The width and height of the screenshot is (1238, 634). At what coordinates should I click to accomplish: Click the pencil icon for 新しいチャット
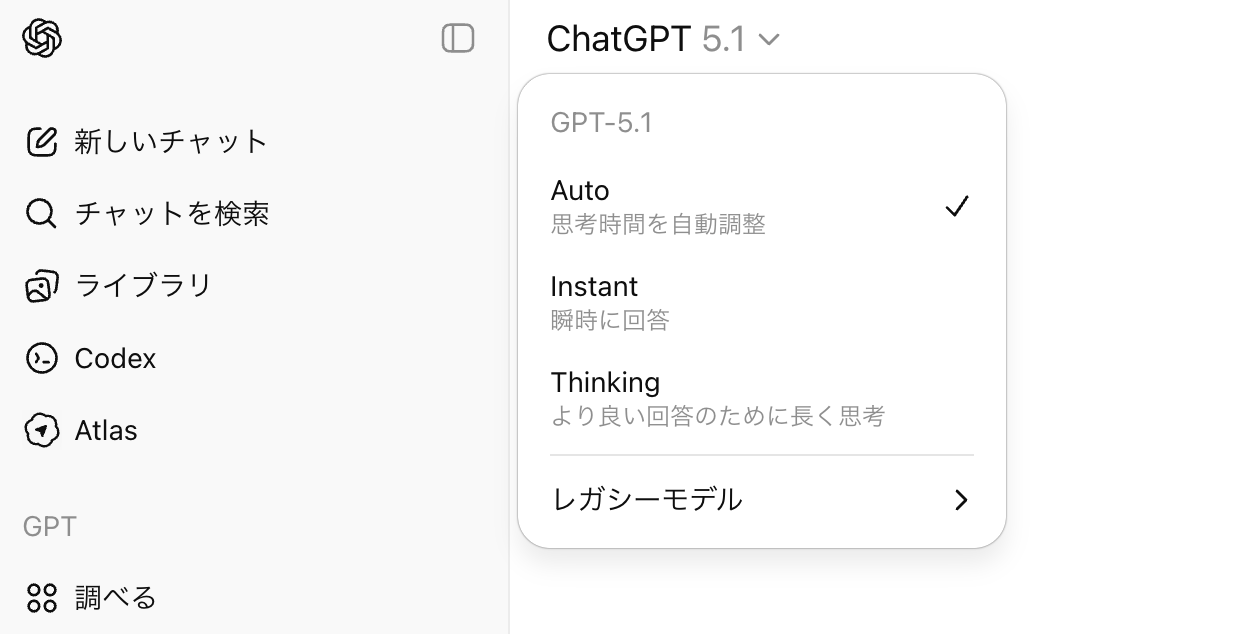click(41, 141)
